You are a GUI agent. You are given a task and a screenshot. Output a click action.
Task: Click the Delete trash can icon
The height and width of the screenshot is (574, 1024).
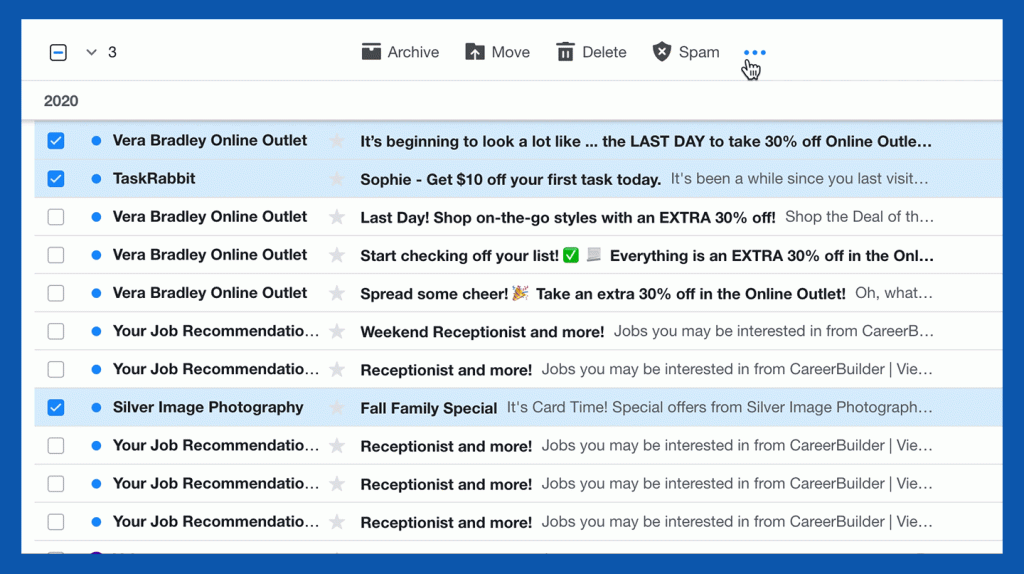(x=566, y=52)
